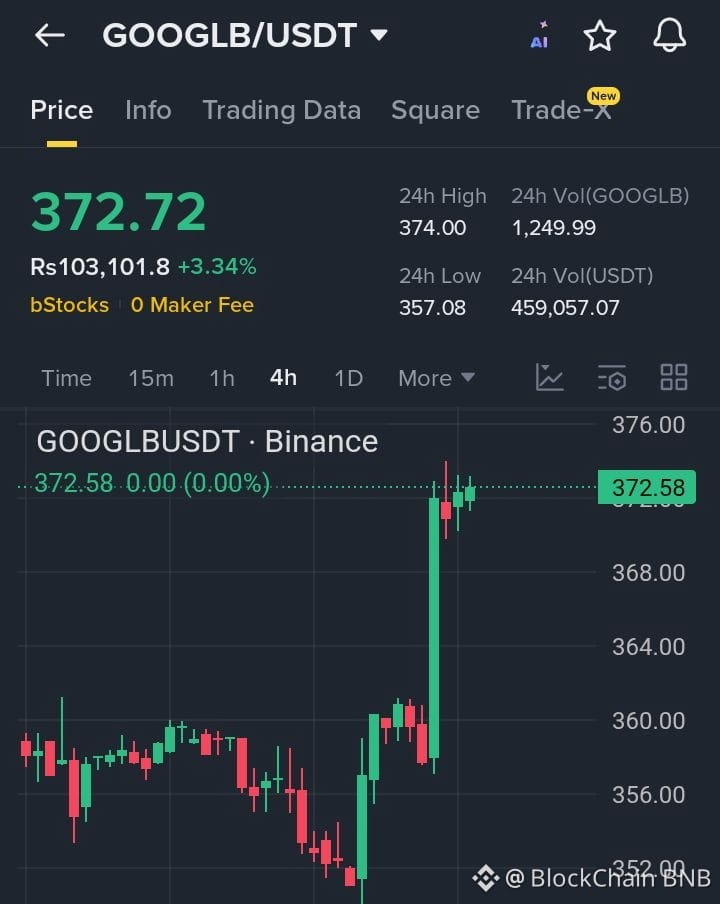This screenshot has height=904, width=720.
Task: Tap the large 372.72 last price
Action: point(118,212)
